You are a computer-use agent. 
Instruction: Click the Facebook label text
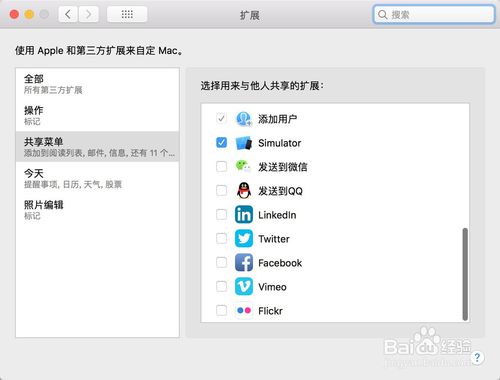coord(280,263)
